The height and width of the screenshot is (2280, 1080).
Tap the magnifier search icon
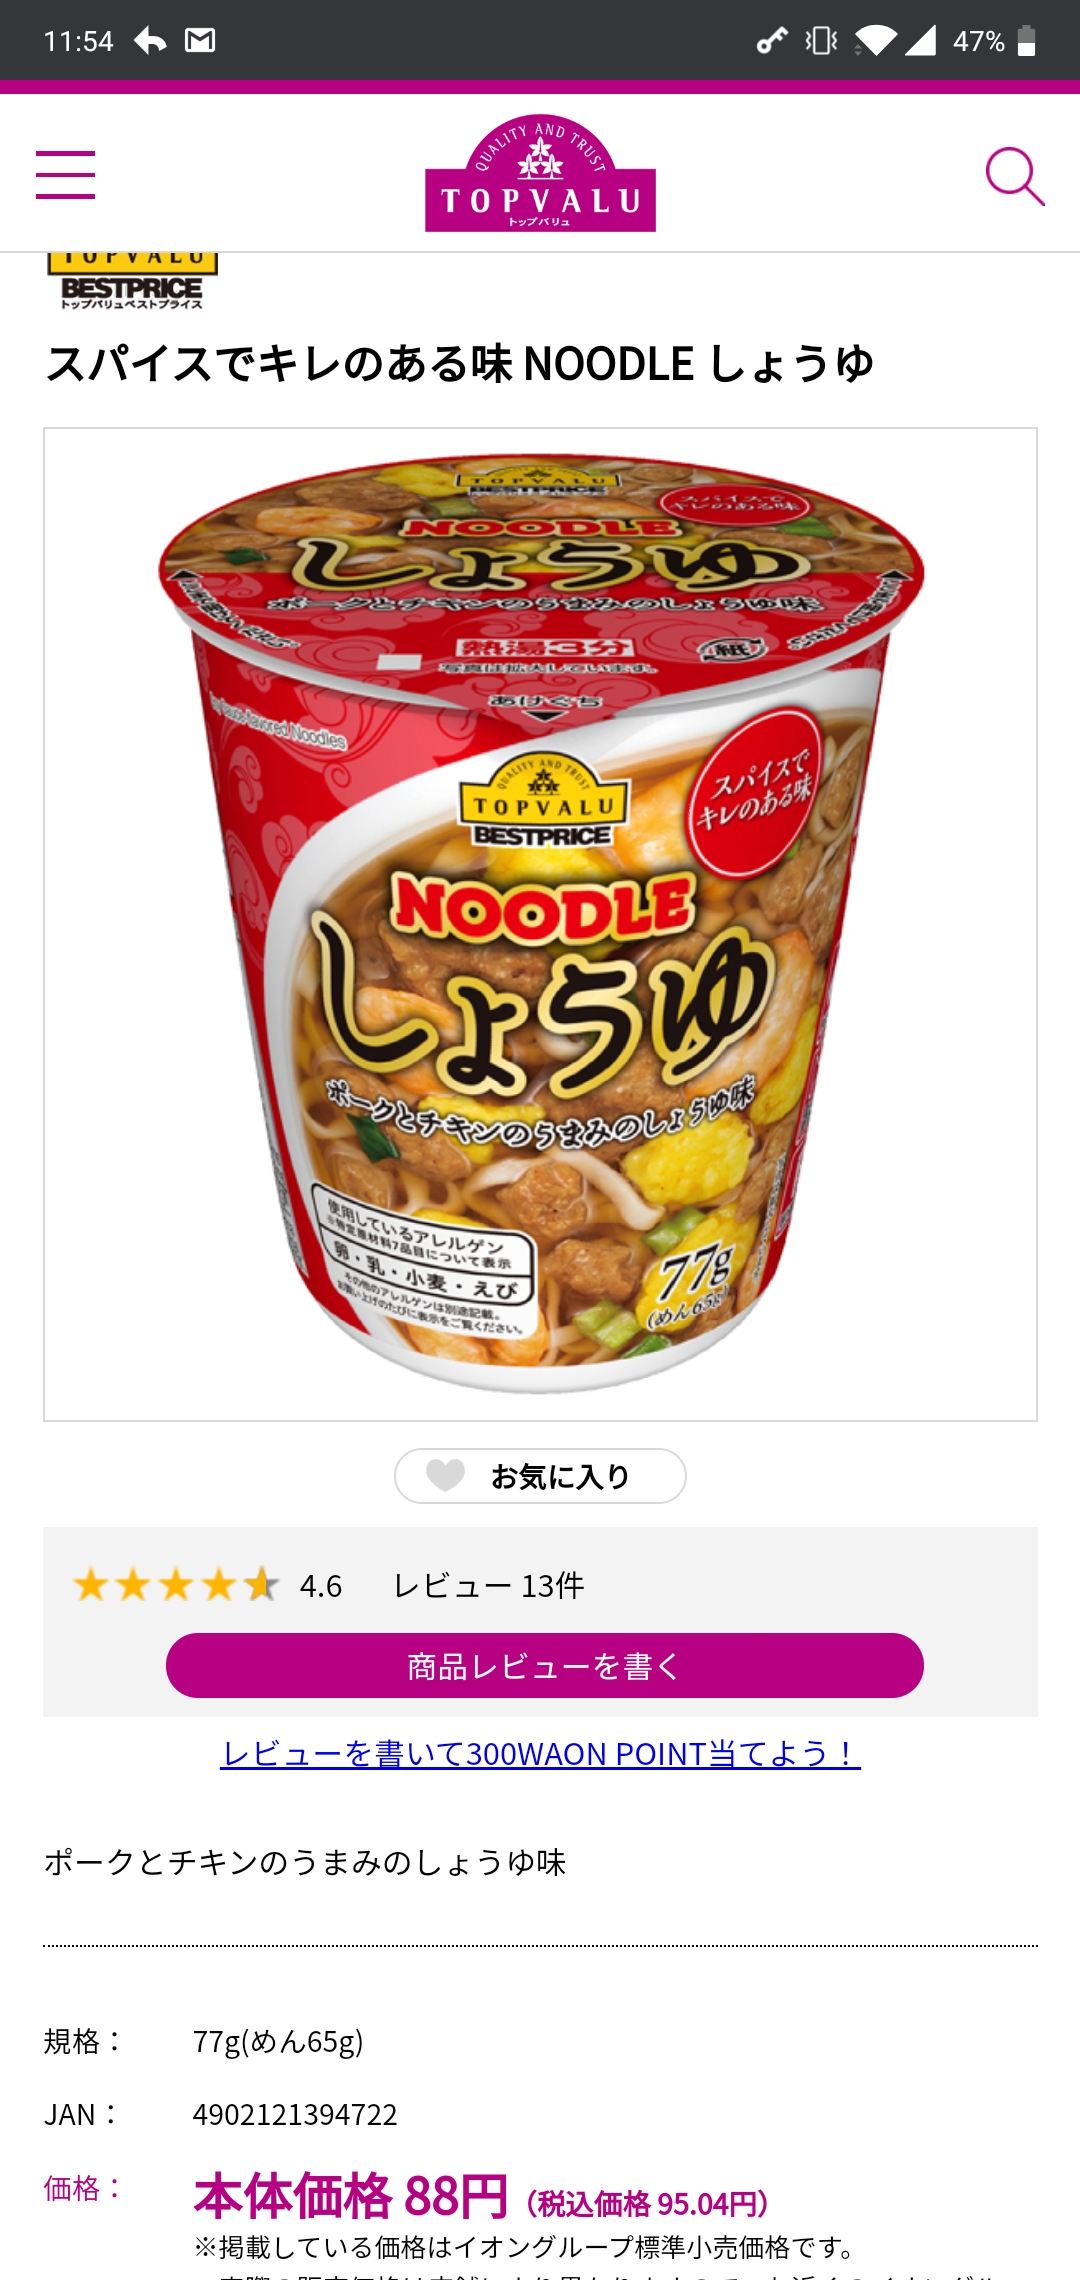click(x=1015, y=176)
